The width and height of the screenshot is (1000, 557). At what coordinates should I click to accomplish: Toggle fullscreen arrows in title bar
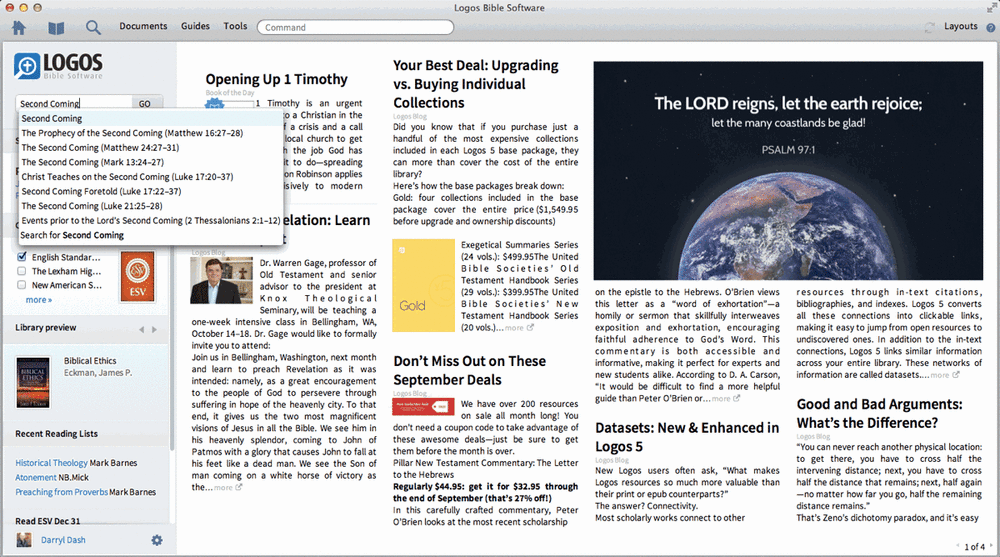tap(991, 8)
